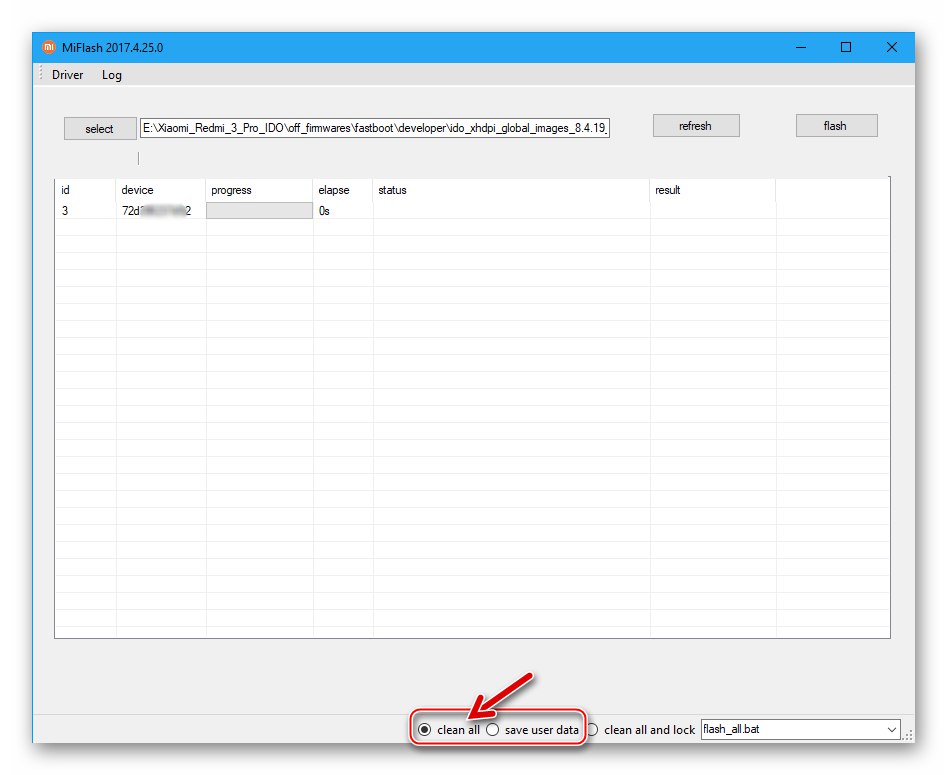
Task: Click the refresh button
Action: [x=696, y=126]
